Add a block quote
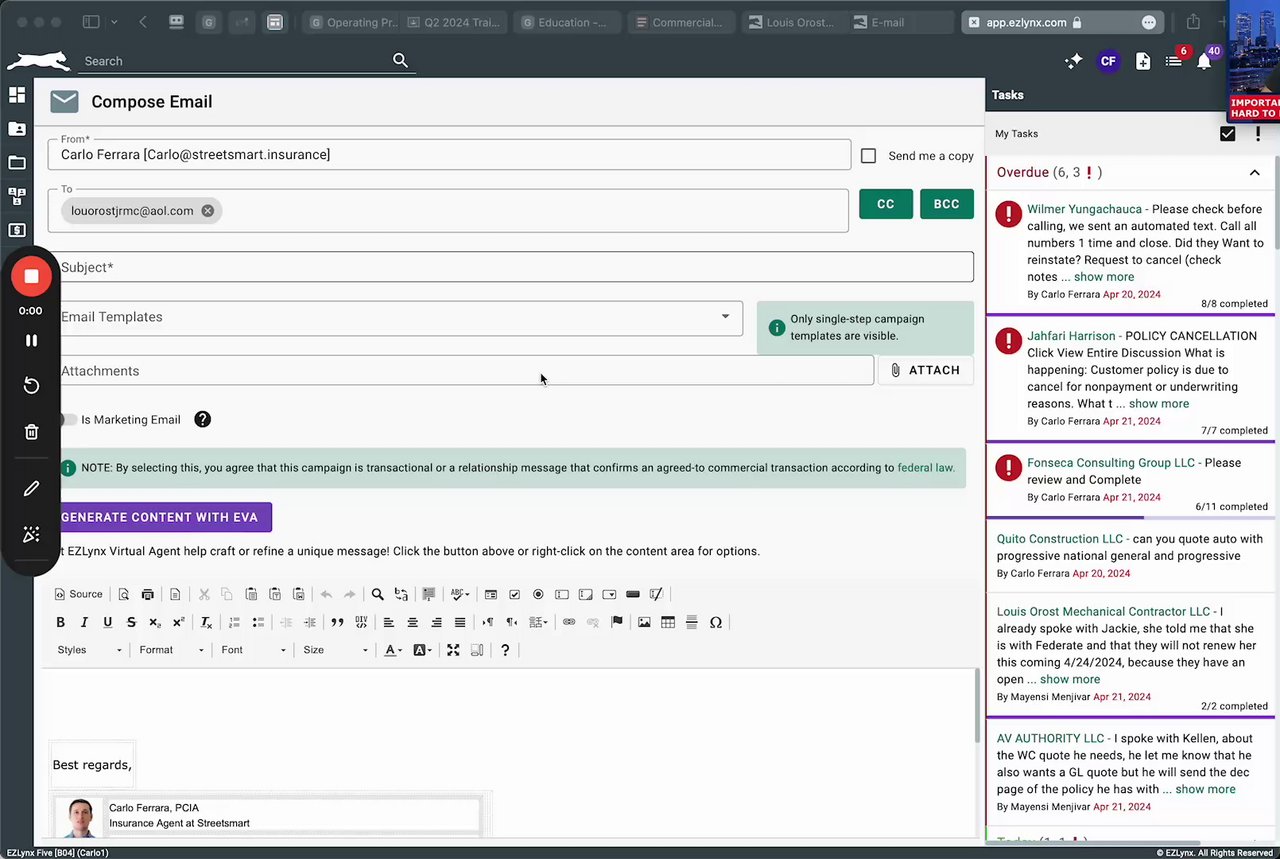The width and height of the screenshot is (1280, 859). tap(337, 622)
